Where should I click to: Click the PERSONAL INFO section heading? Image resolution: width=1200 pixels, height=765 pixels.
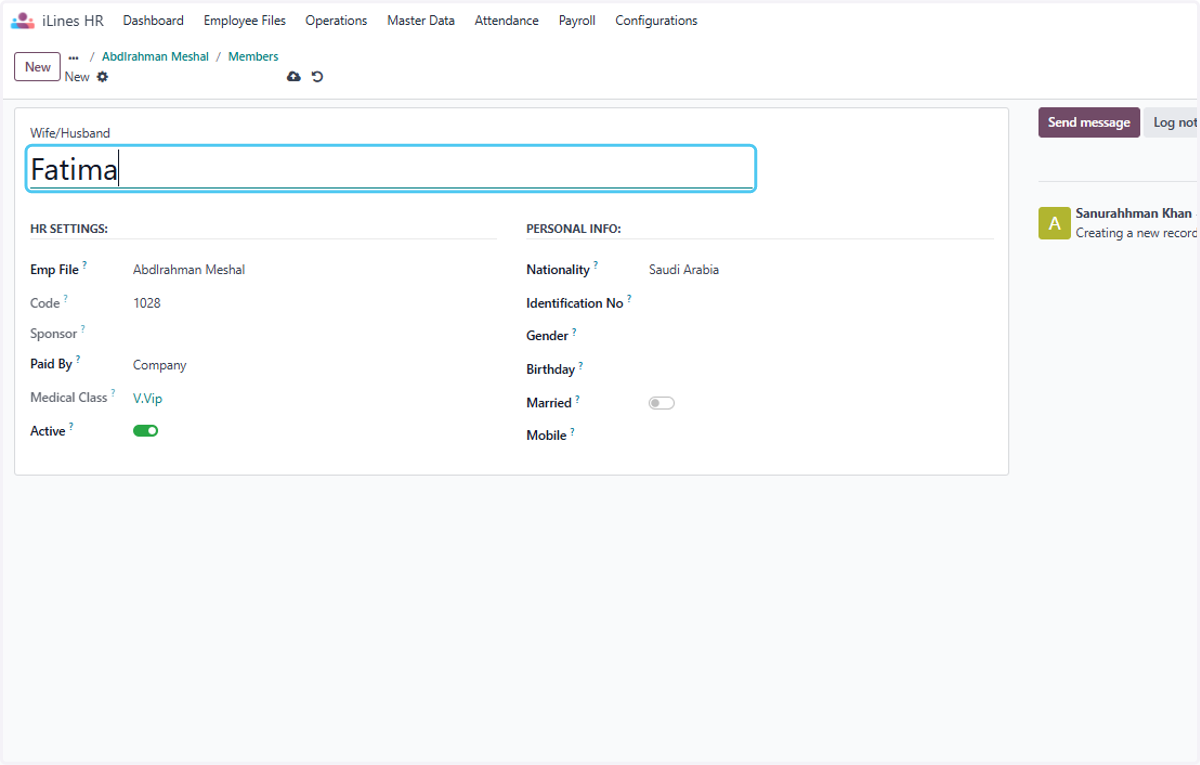click(x=574, y=229)
